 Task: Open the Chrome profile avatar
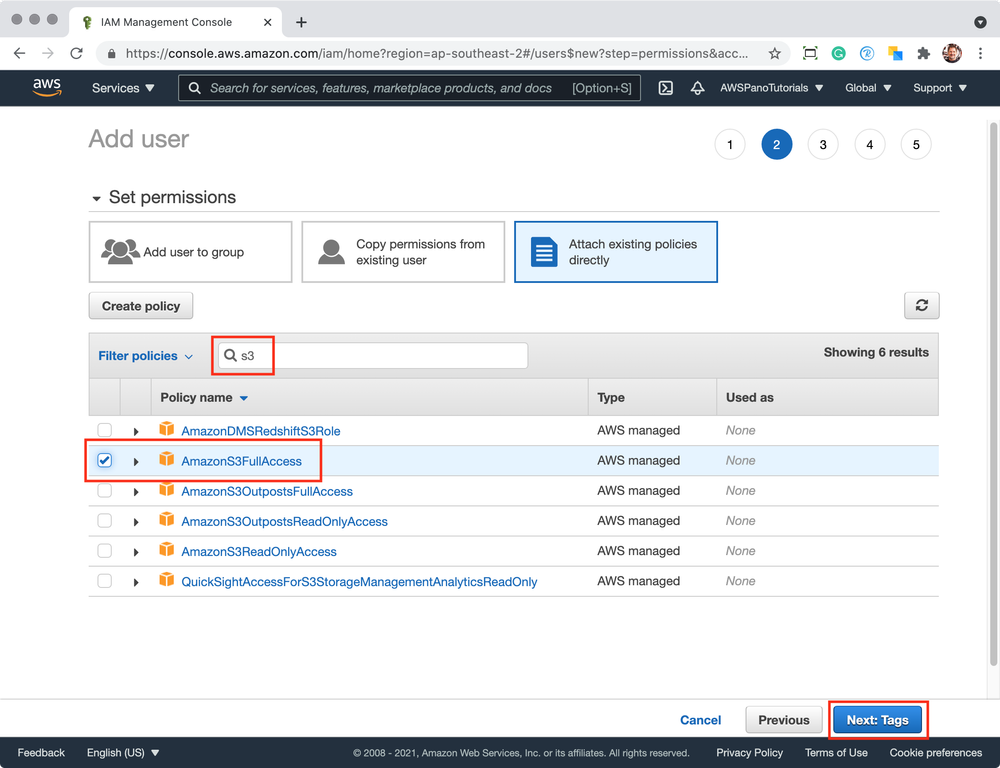pyautogui.click(x=952, y=54)
